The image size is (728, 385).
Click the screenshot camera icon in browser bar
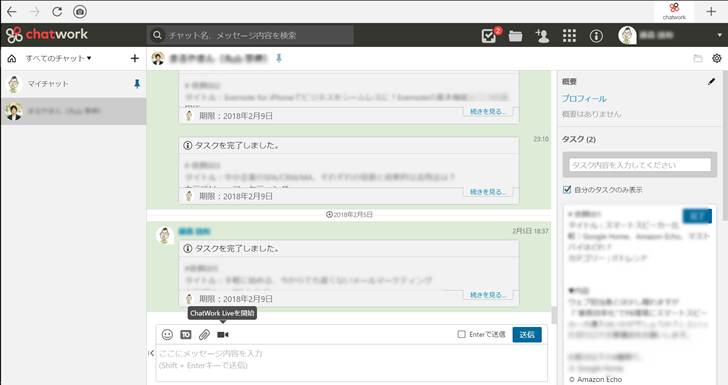click(80, 12)
